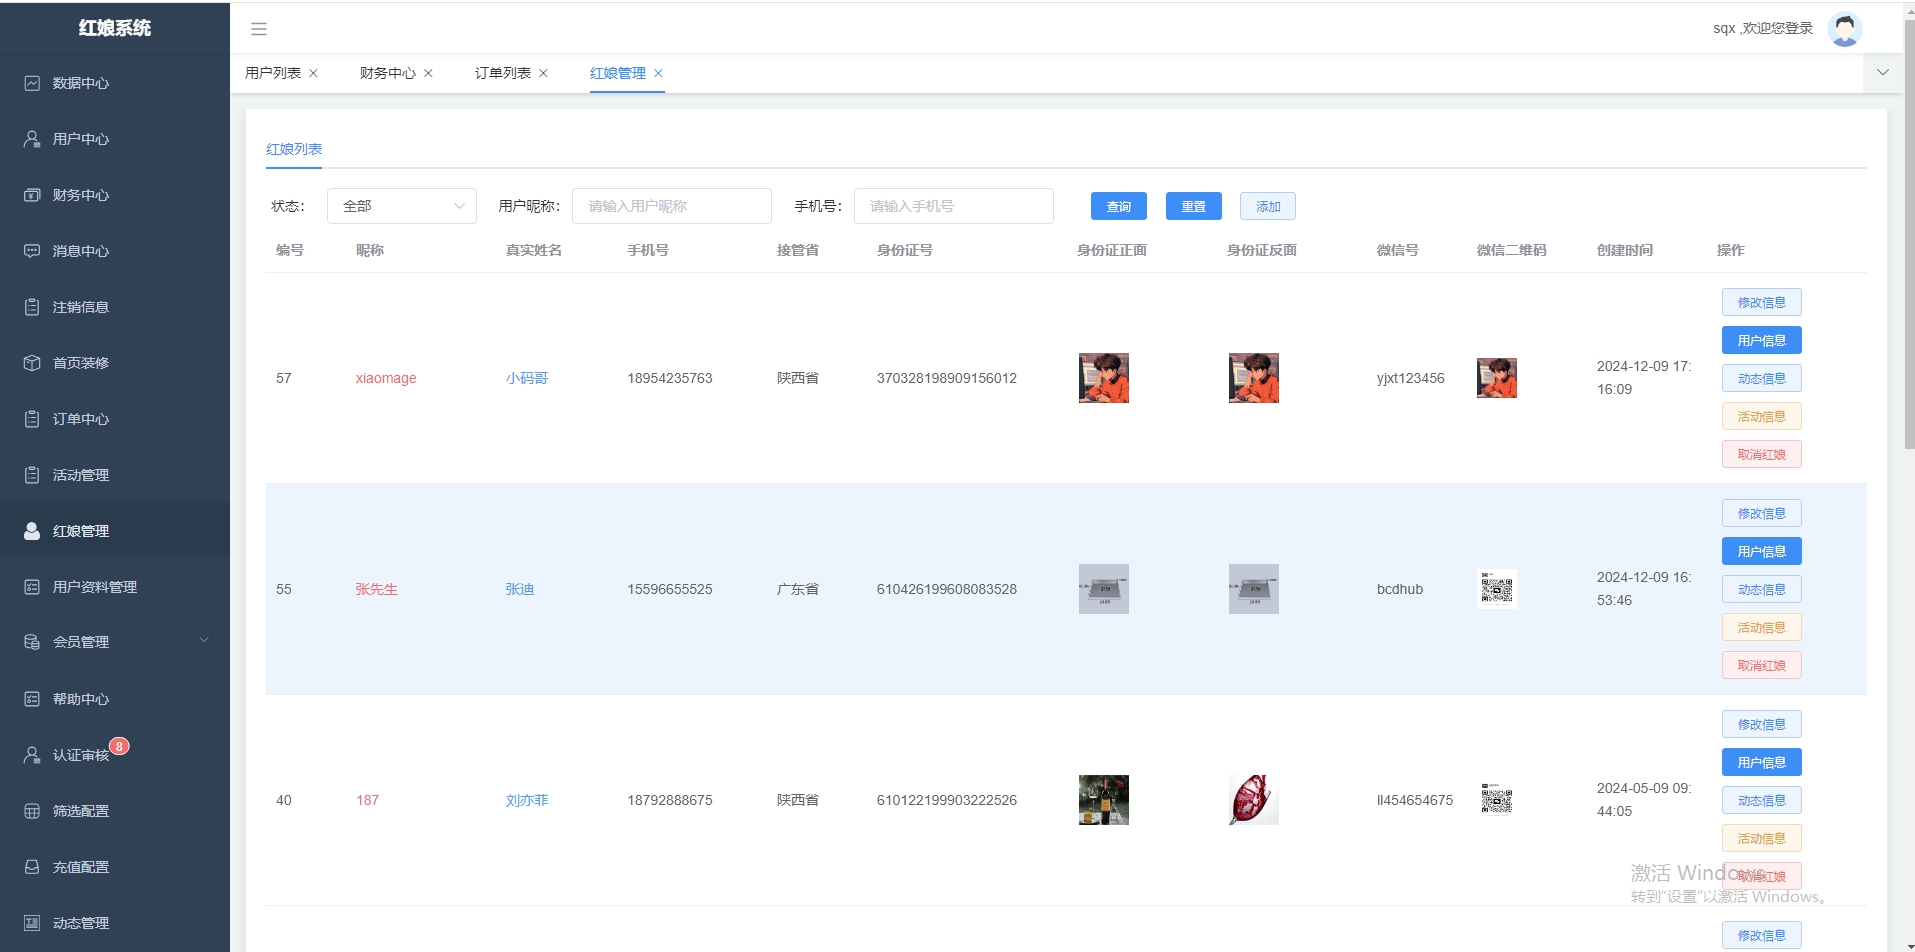Click 修改信息 for row 40

coord(1762,724)
